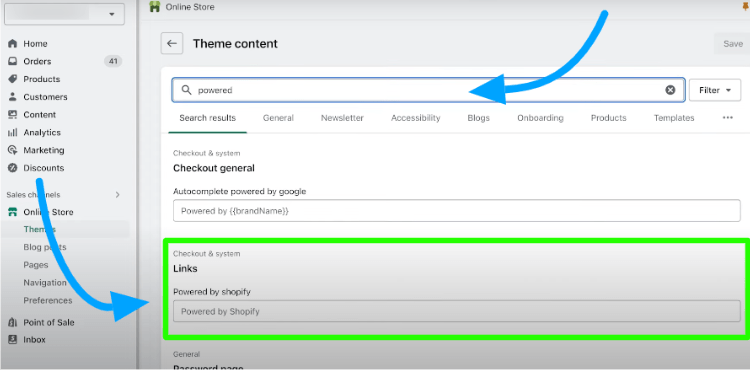Click the 'Sales channels' label

point(33,195)
